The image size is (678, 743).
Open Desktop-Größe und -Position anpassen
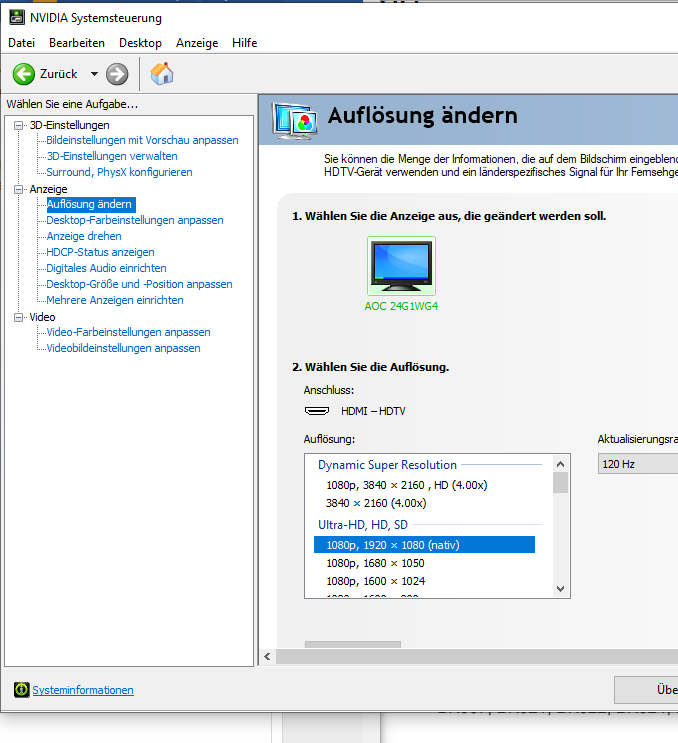tap(139, 284)
